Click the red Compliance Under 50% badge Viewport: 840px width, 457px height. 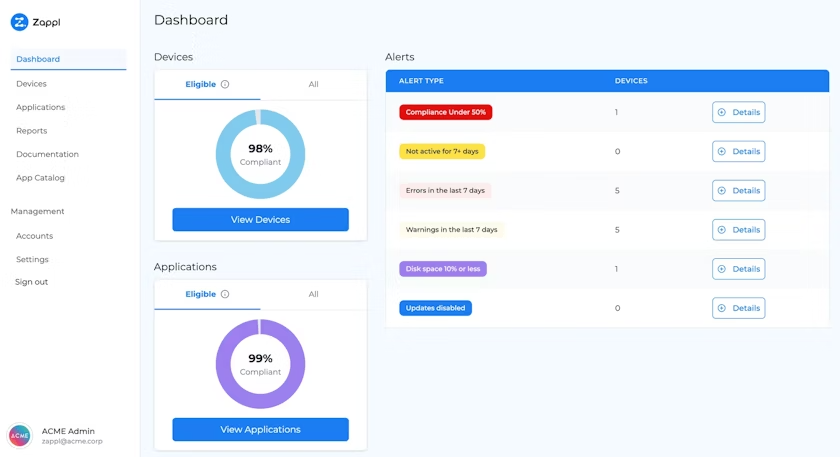pos(445,112)
